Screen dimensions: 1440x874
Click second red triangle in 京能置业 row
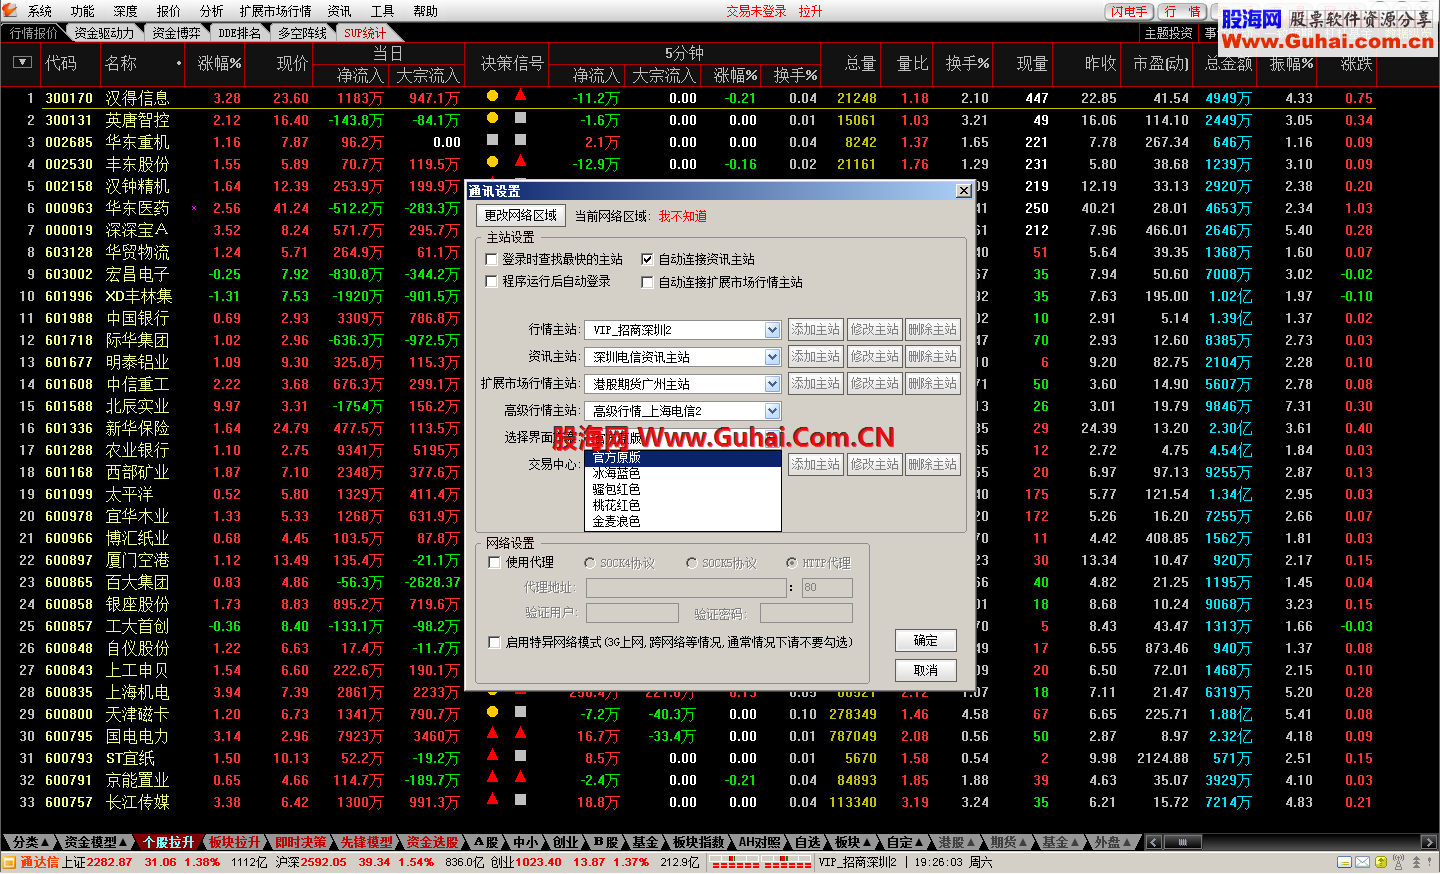520,778
